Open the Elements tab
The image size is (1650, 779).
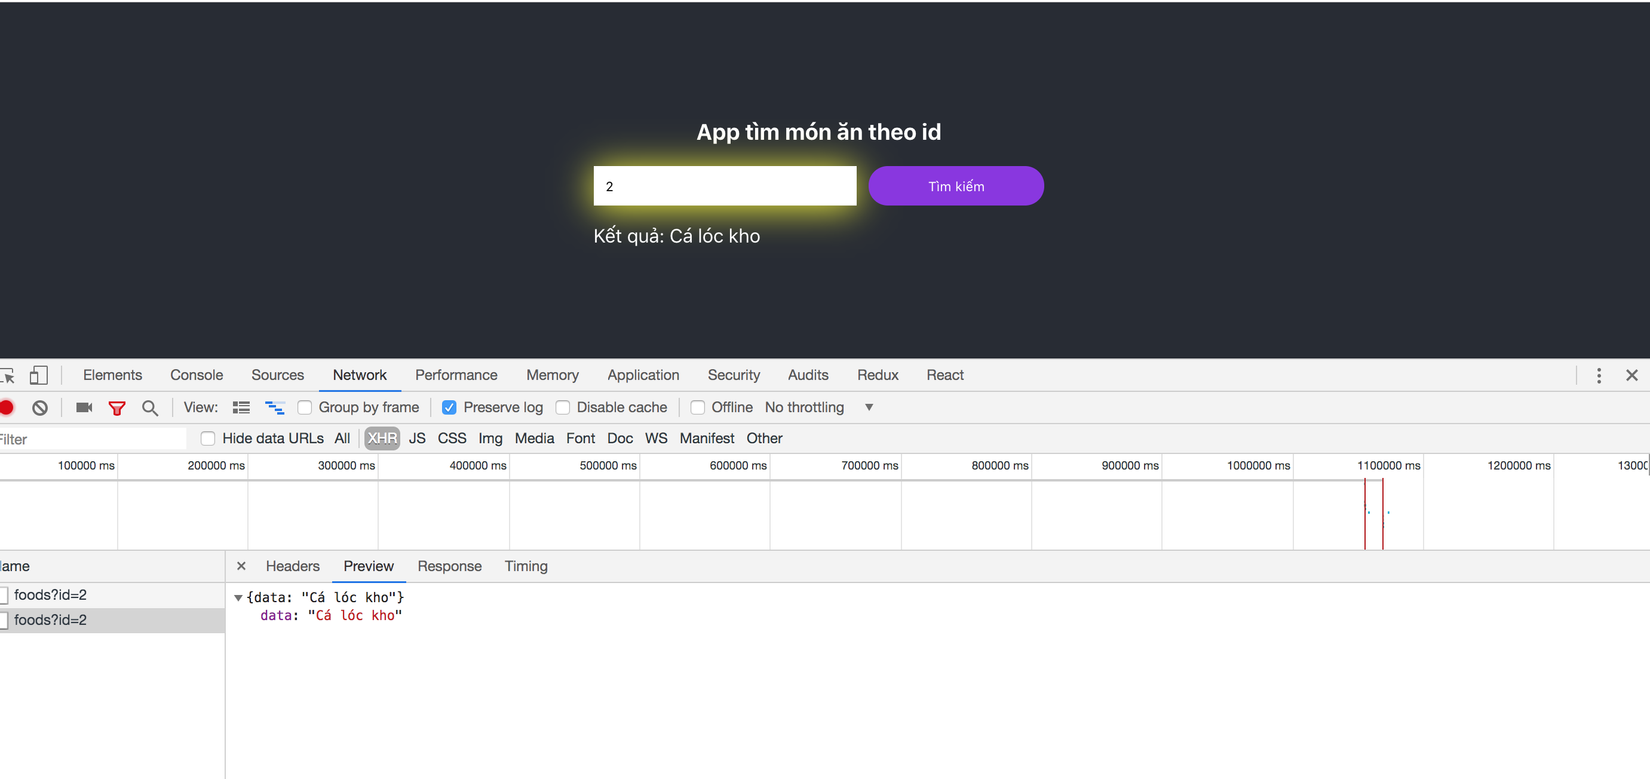[112, 376]
